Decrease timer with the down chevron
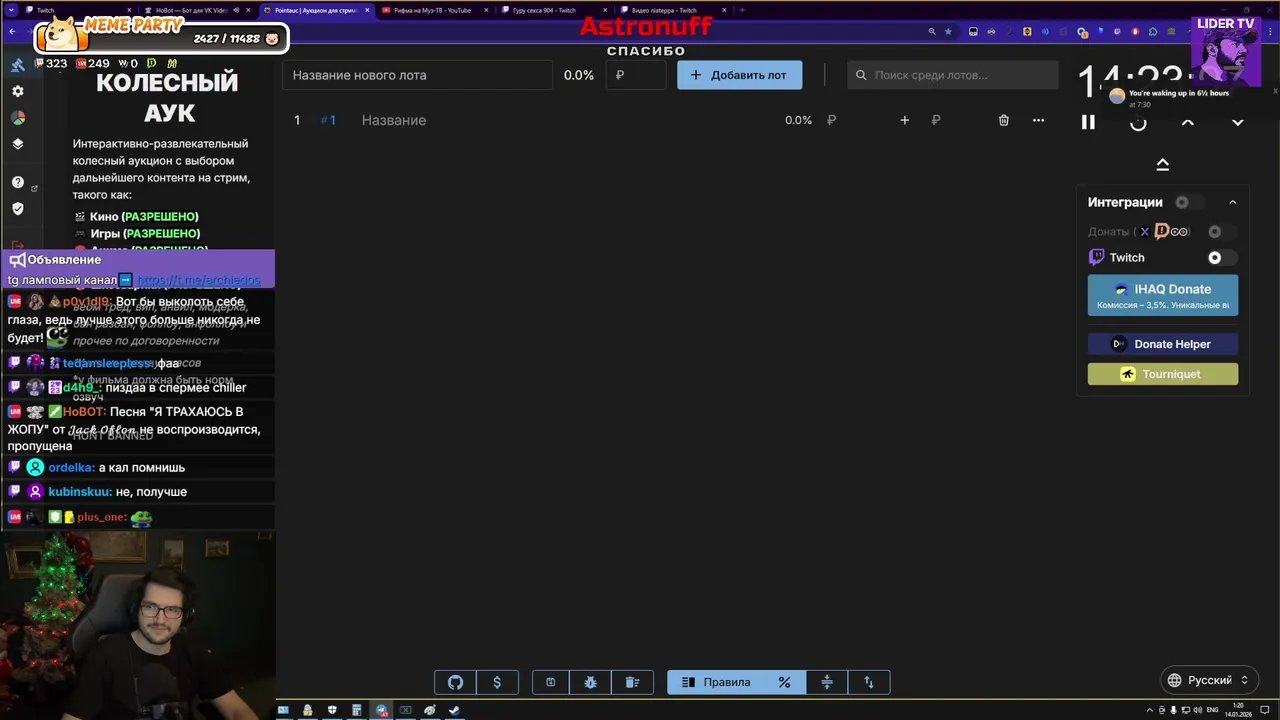This screenshot has width=1280, height=720. [x=1237, y=123]
